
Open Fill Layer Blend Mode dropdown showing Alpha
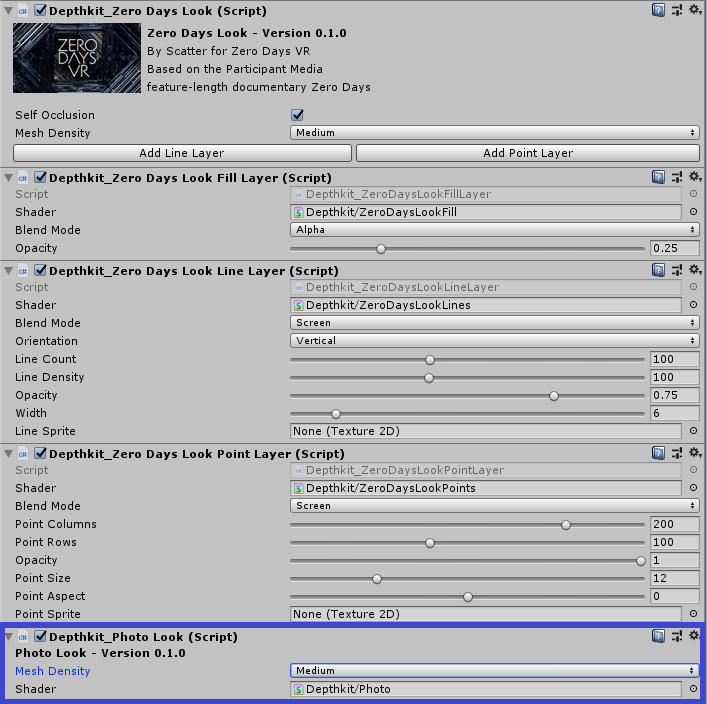[x=495, y=230]
